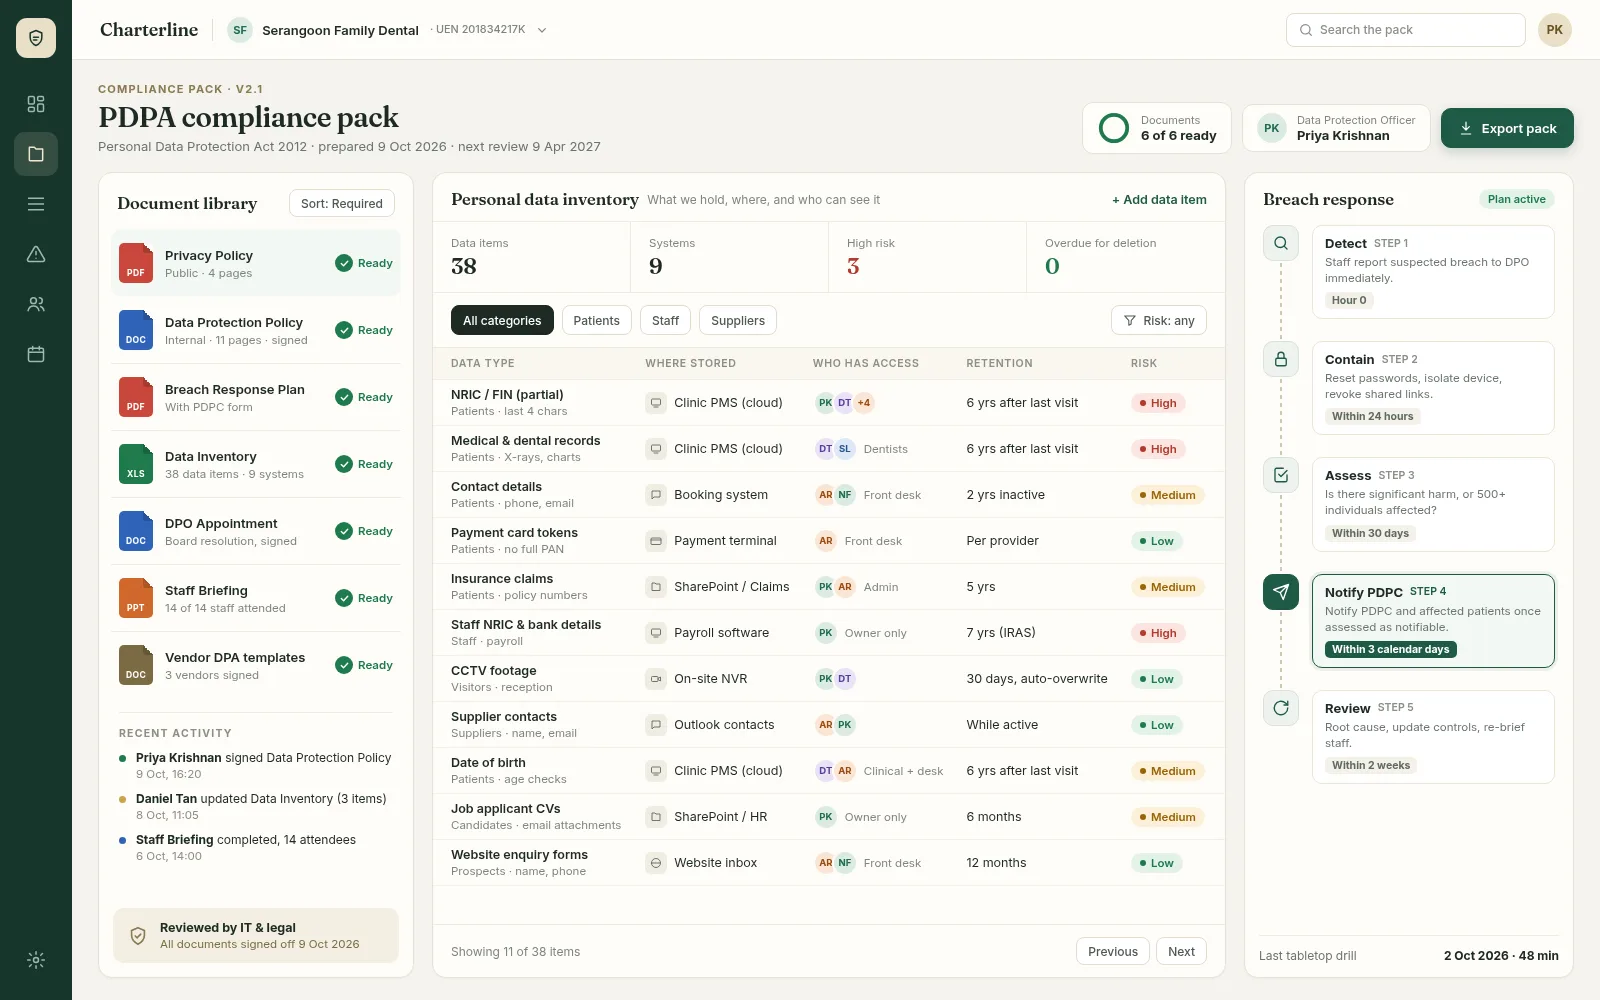Switch to the Staff category tab
1600x1000 pixels.
click(665, 320)
